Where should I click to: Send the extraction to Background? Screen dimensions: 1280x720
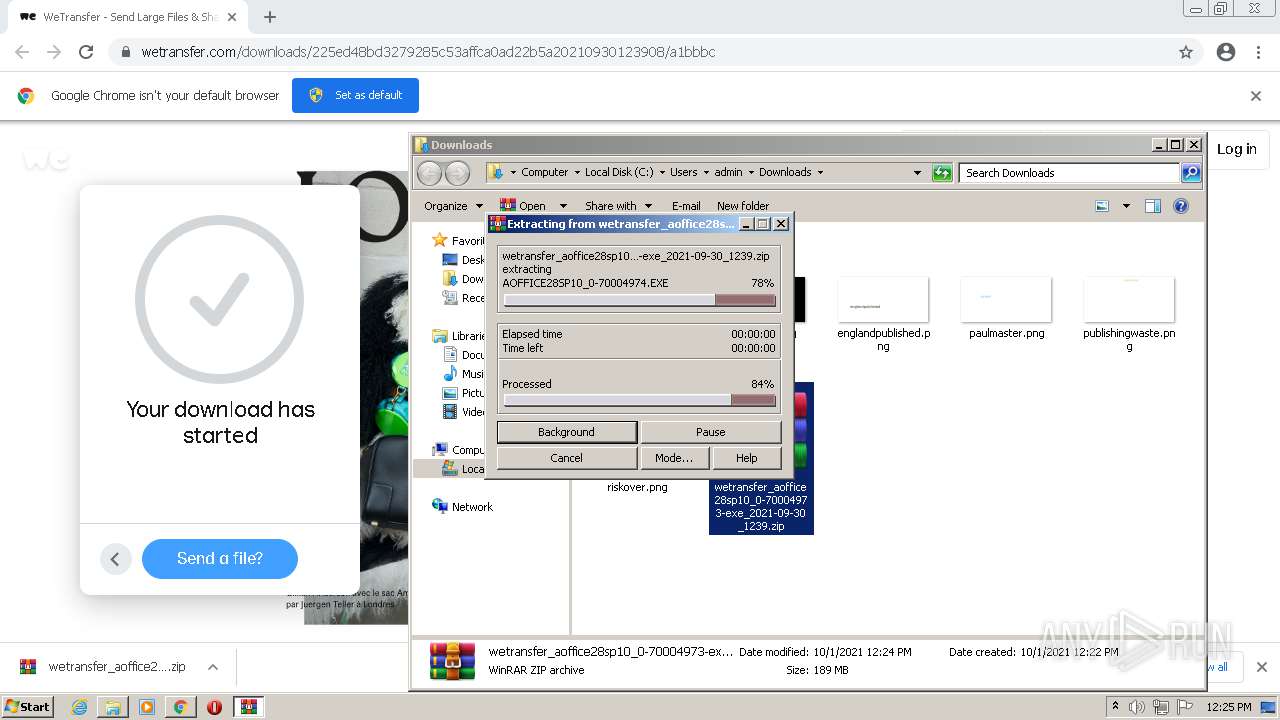coord(566,432)
